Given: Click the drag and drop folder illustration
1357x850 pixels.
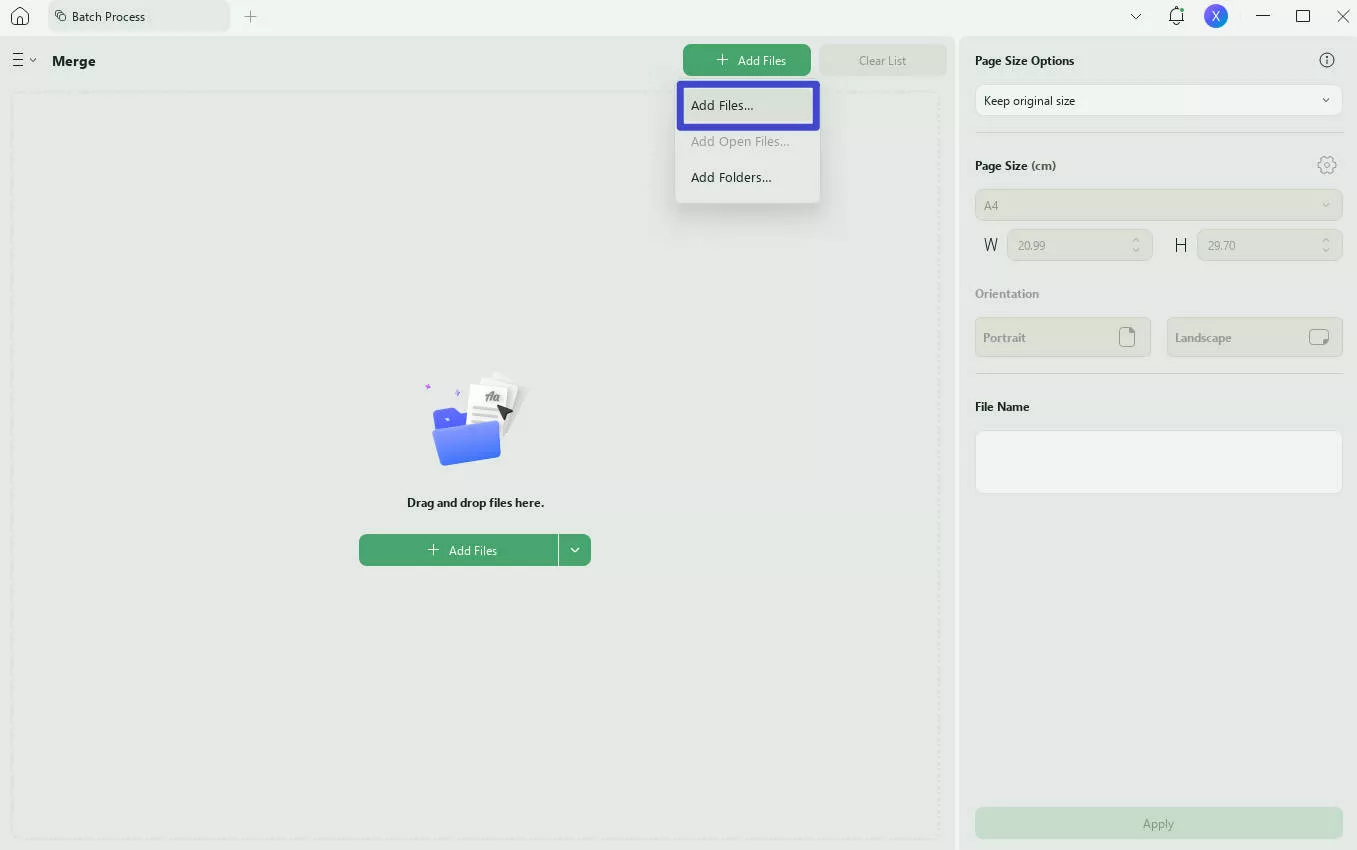Looking at the screenshot, I should (476, 421).
